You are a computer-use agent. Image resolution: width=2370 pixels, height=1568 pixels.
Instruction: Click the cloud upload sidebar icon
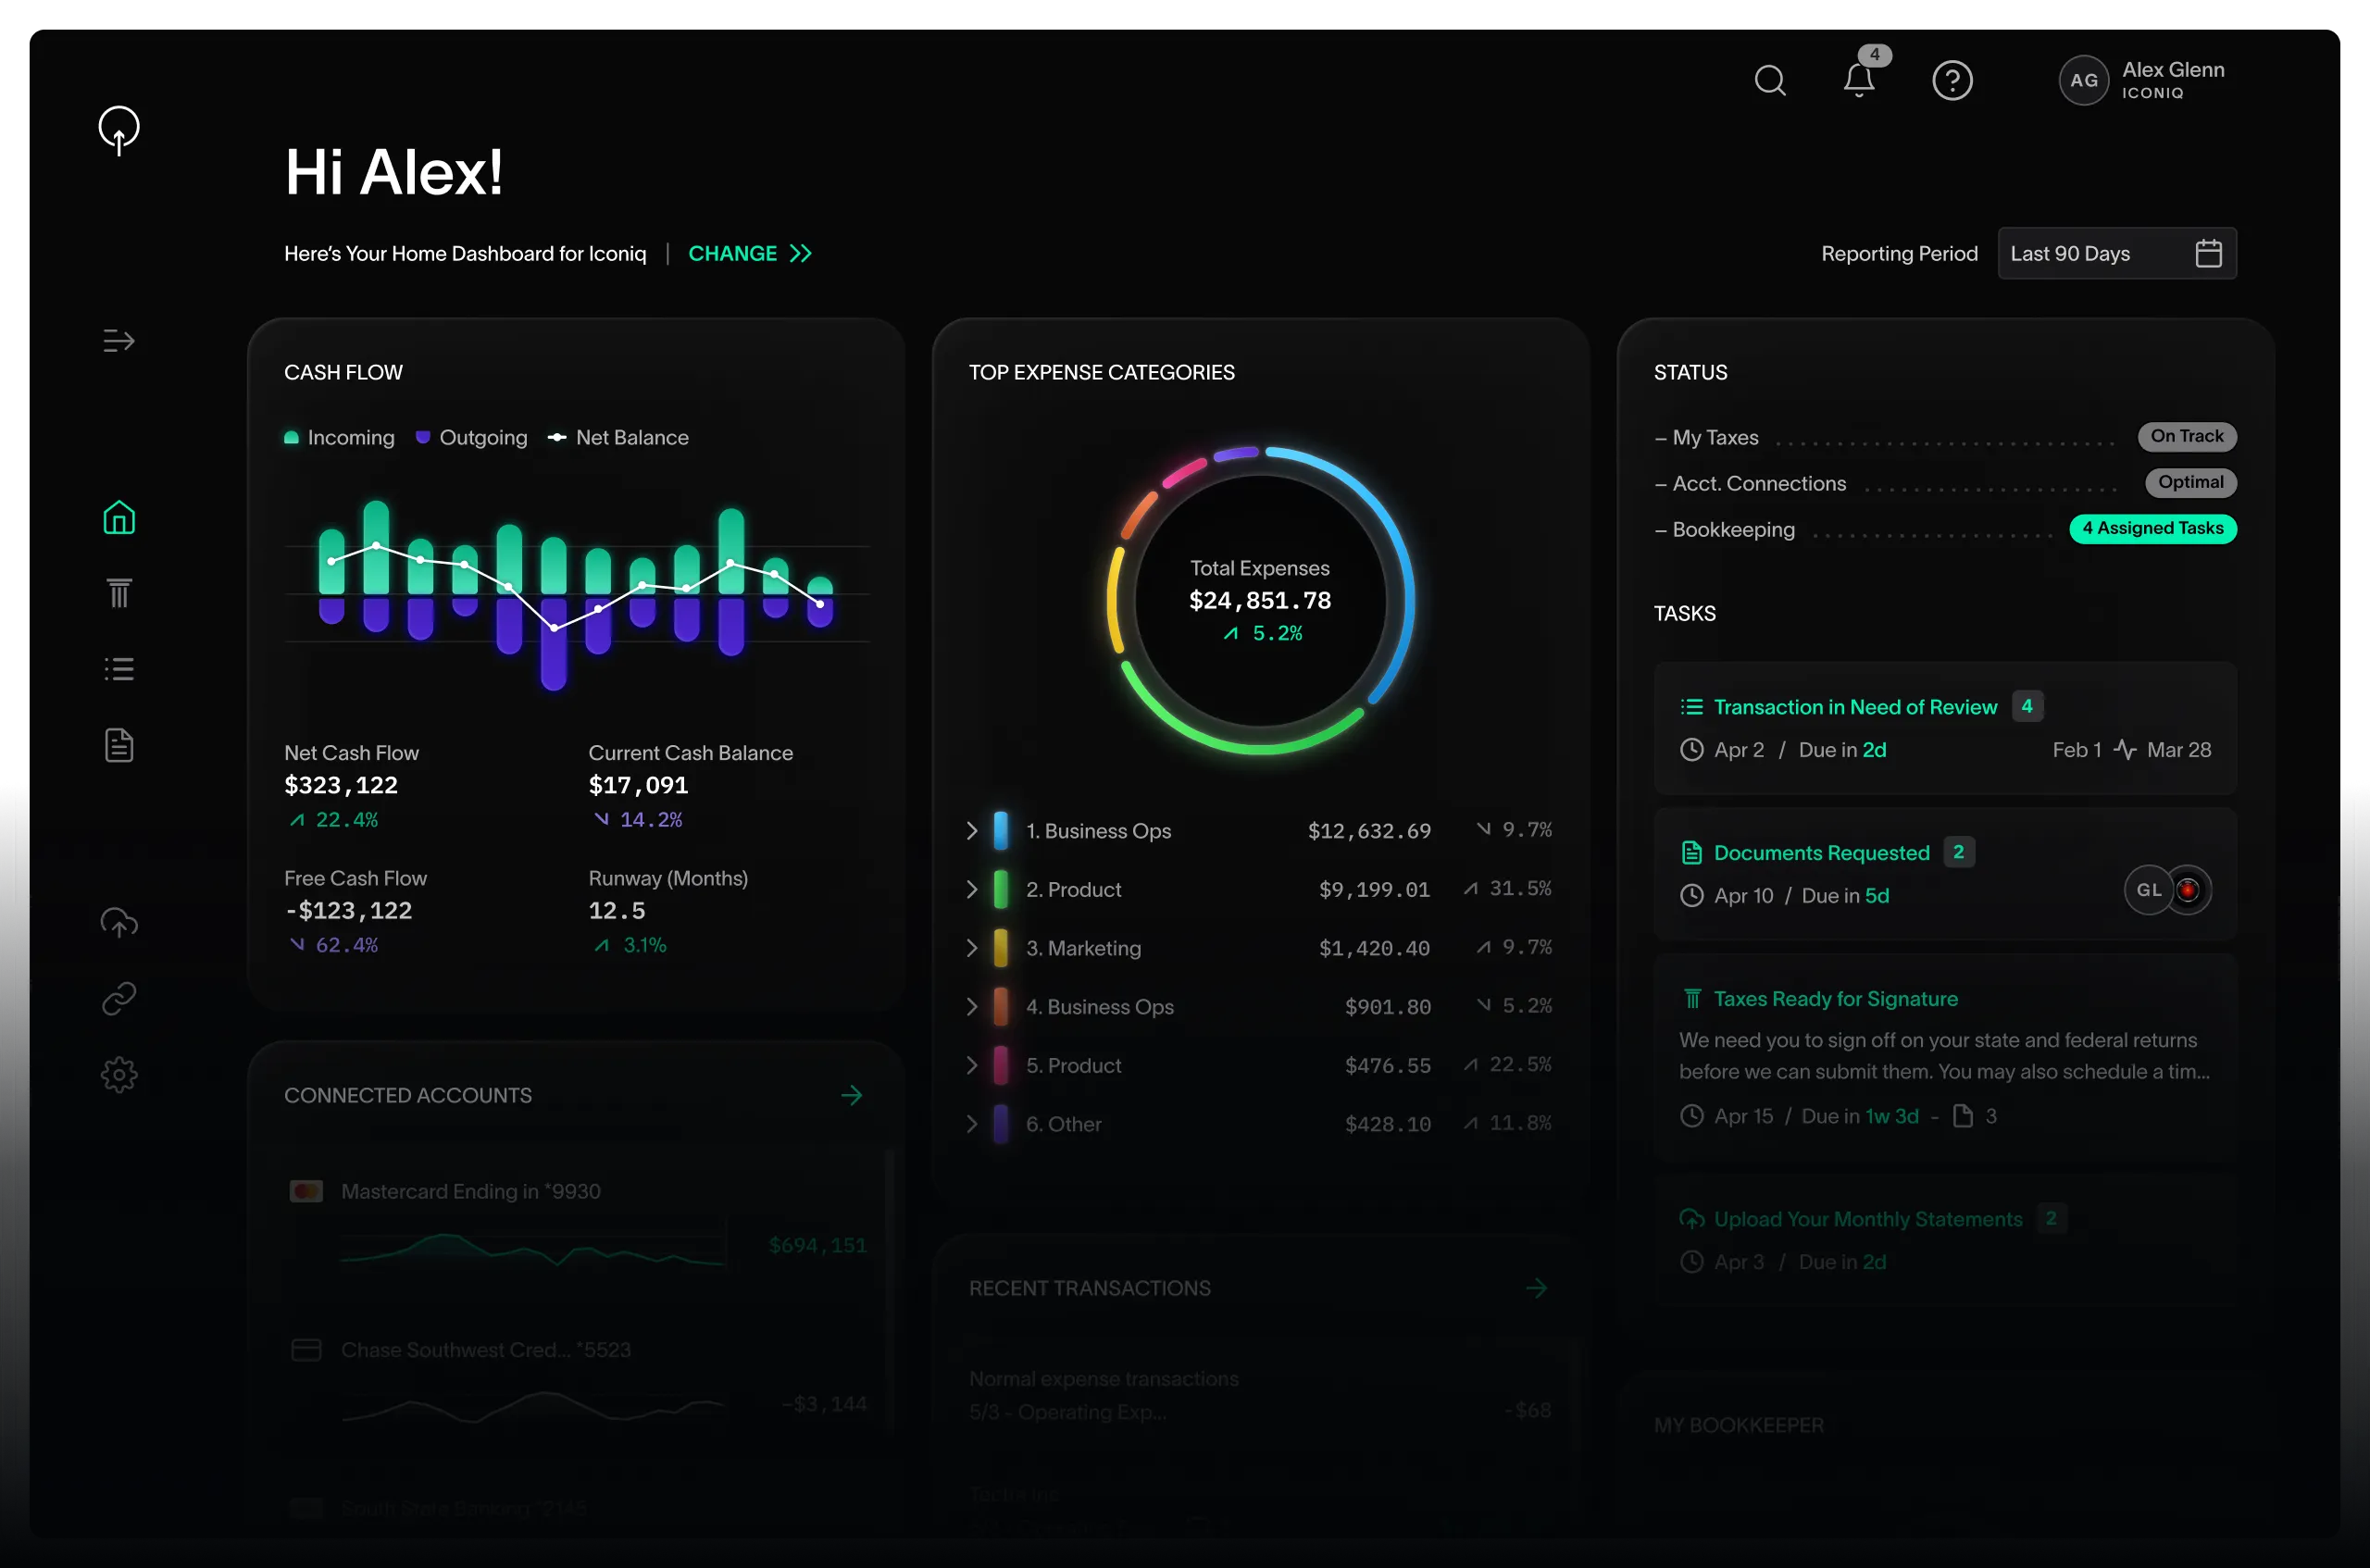[119, 922]
